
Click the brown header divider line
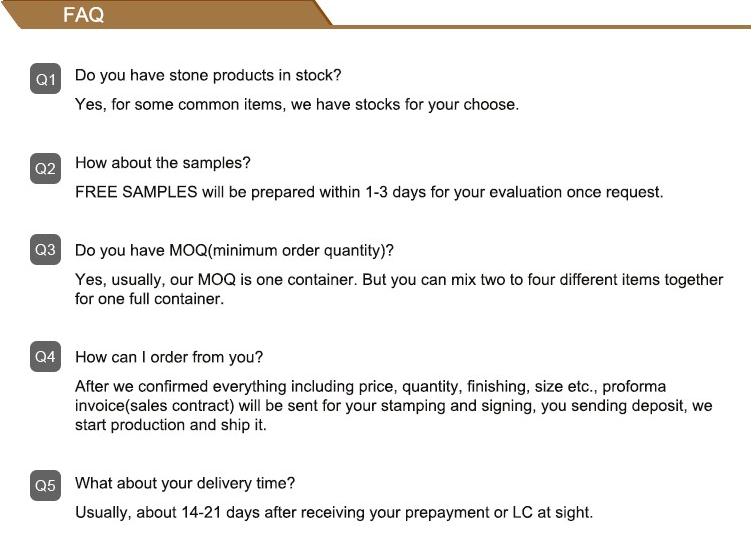point(541,27)
